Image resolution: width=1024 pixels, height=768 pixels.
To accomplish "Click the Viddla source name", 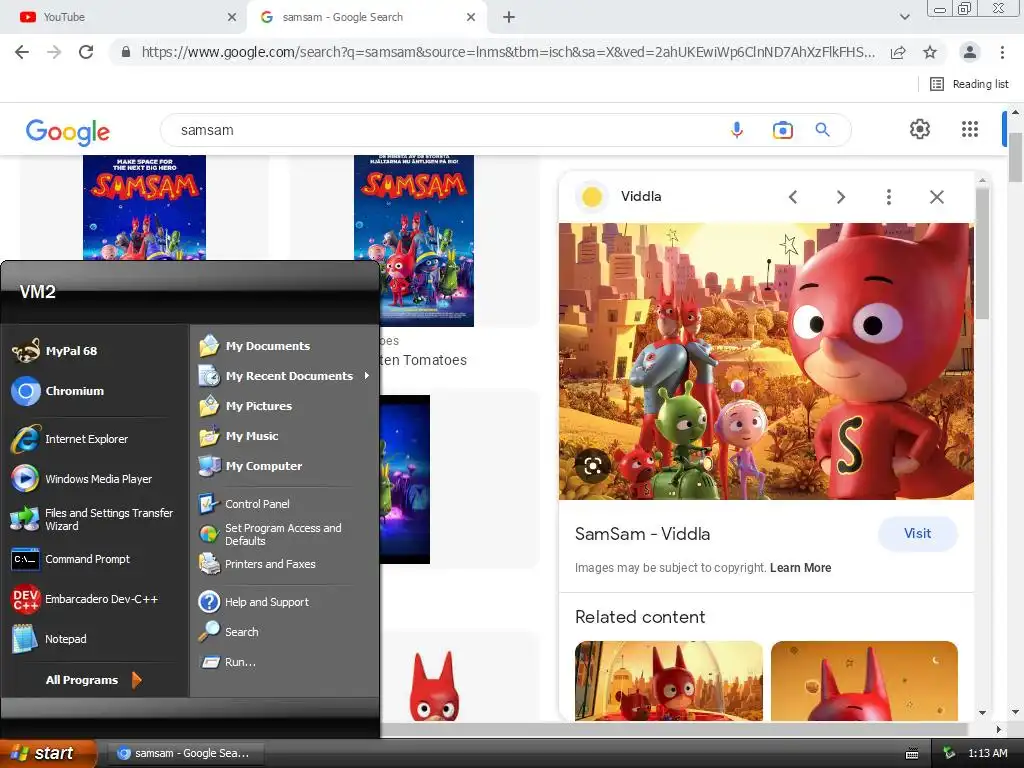I will point(641,197).
